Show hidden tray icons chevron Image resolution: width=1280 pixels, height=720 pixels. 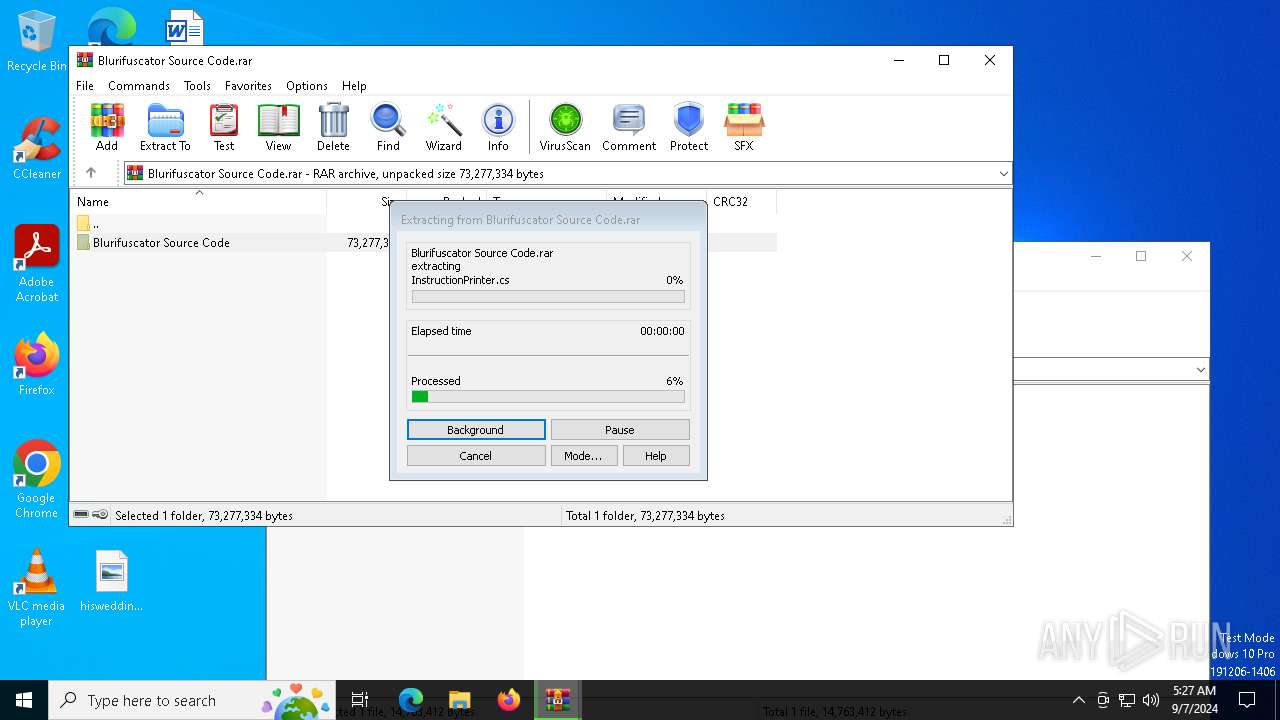coord(1078,700)
